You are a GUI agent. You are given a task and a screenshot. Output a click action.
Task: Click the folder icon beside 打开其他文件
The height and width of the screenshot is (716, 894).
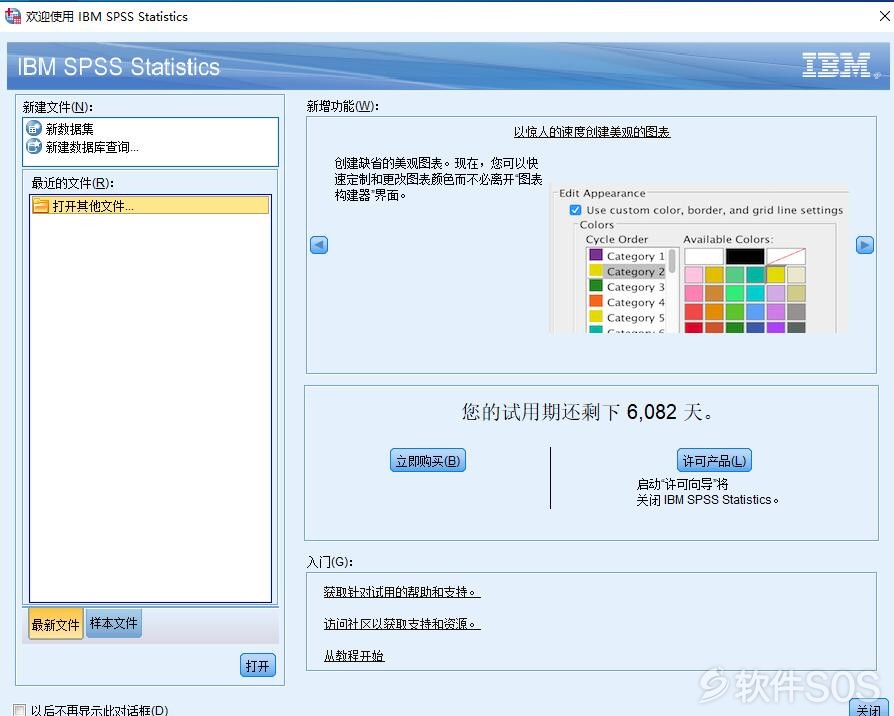point(40,205)
